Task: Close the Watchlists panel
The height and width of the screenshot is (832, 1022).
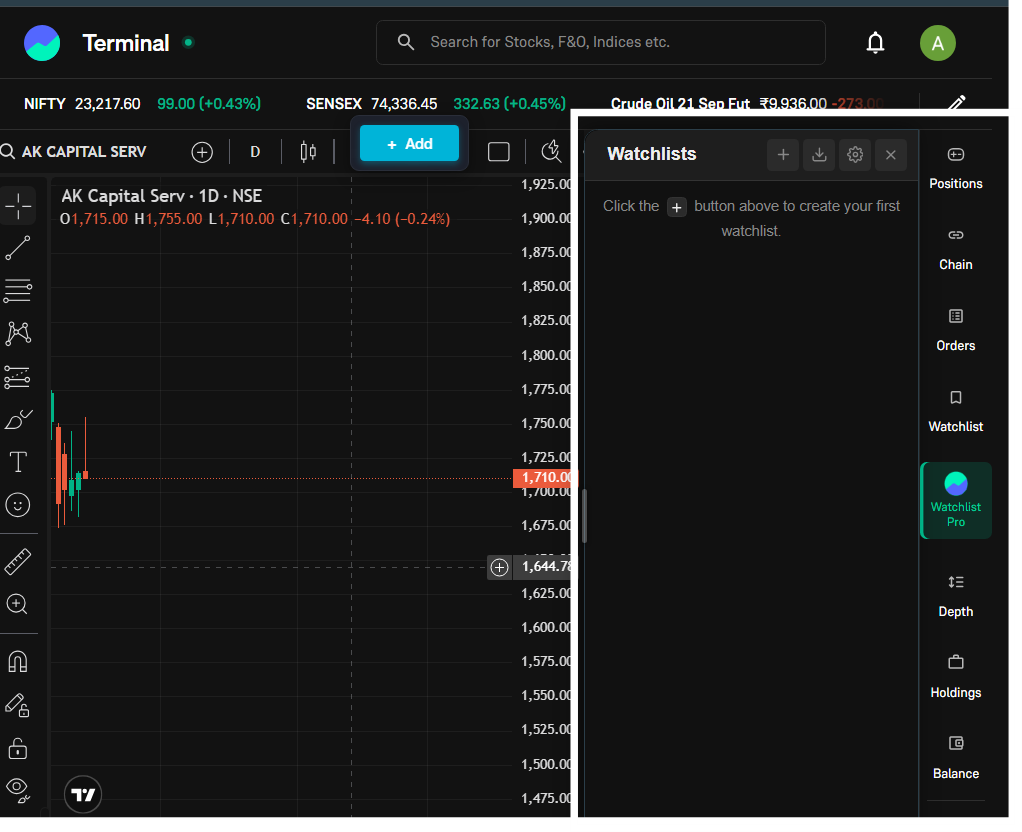Action: [x=891, y=155]
